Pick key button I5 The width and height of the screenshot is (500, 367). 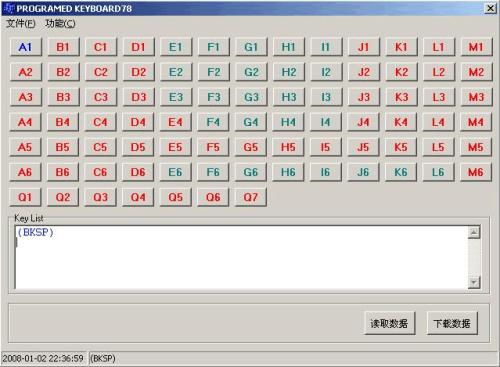326,147
